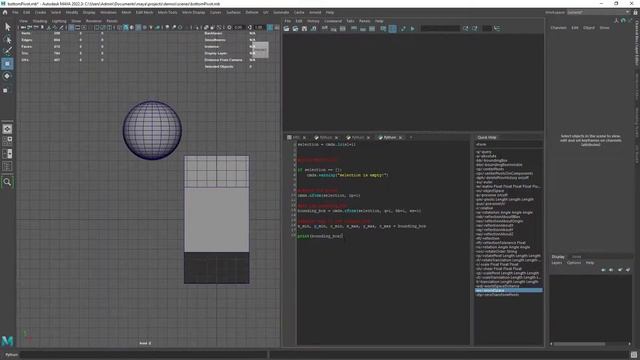Switch to the Scale tool in toolbox
This screenshot has height=360, width=640.
(6, 90)
